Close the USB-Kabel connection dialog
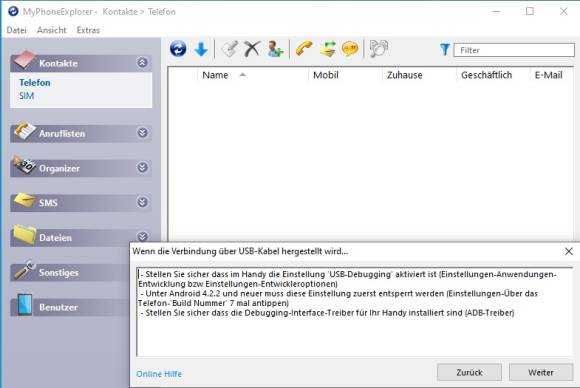580x388 pixels. [569, 252]
